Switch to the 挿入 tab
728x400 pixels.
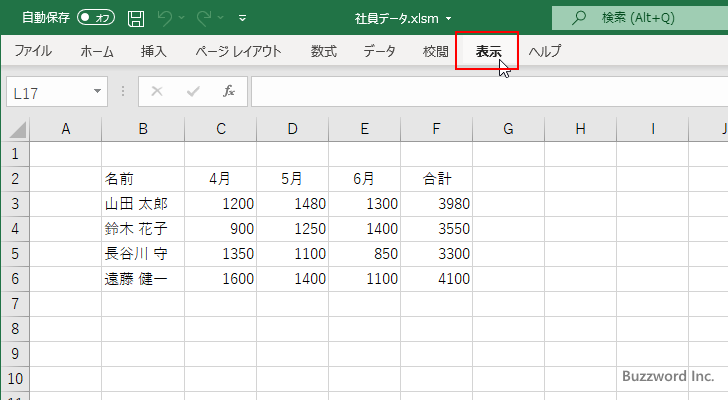(x=154, y=51)
